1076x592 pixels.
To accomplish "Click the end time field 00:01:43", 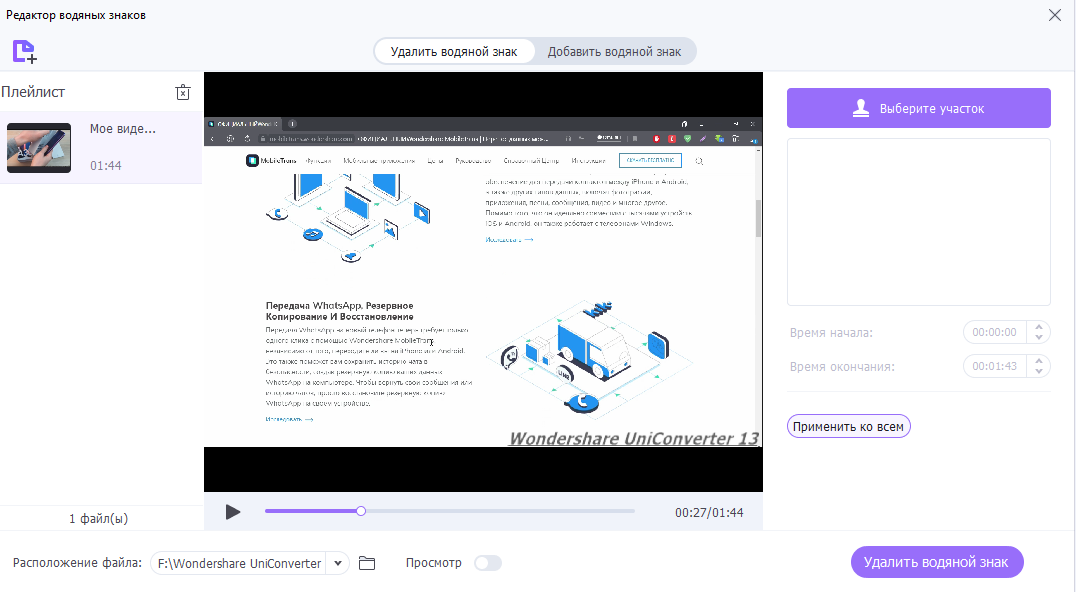I will (994, 366).
